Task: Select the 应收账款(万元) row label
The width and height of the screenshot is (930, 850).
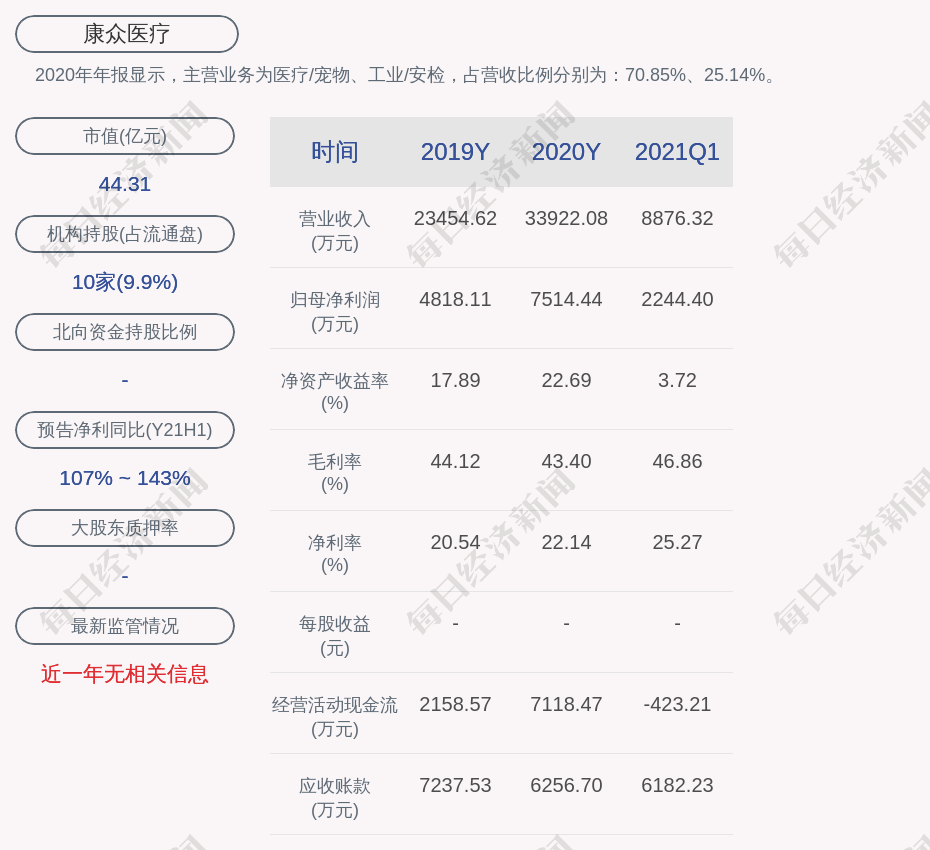Action: click(x=335, y=797)
